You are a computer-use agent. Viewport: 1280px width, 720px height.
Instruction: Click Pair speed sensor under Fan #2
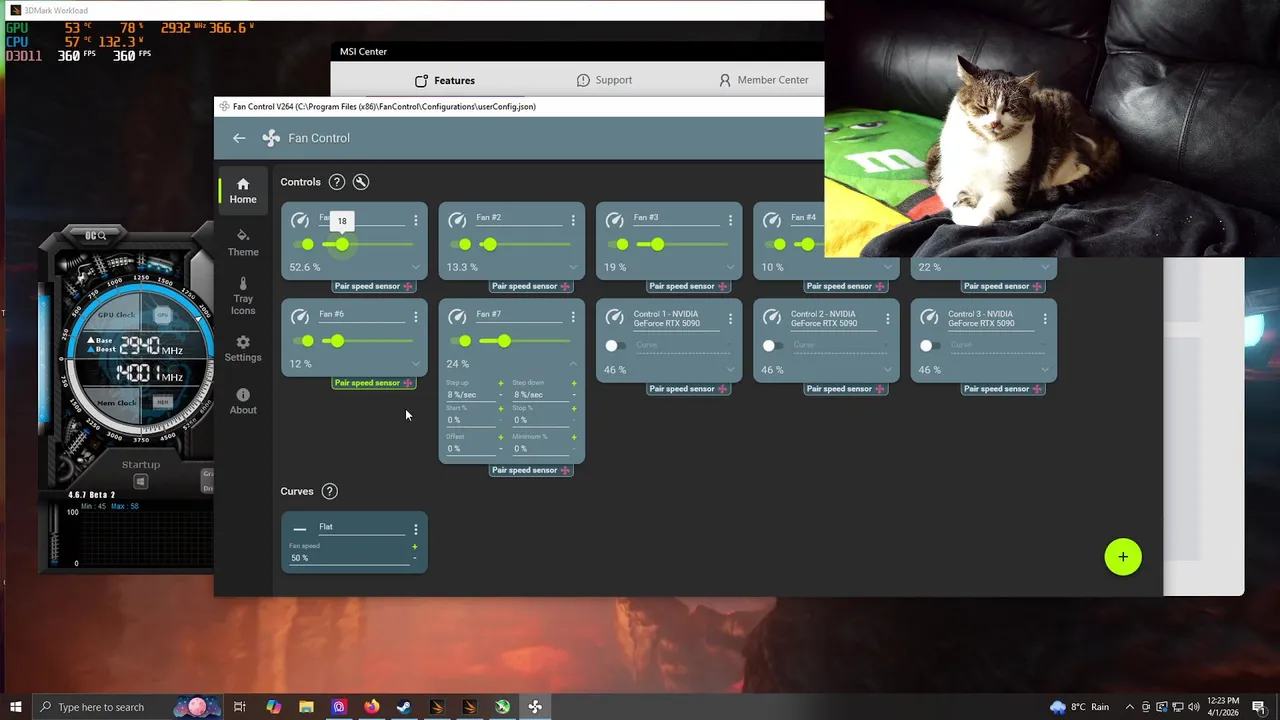coord(531,286)
